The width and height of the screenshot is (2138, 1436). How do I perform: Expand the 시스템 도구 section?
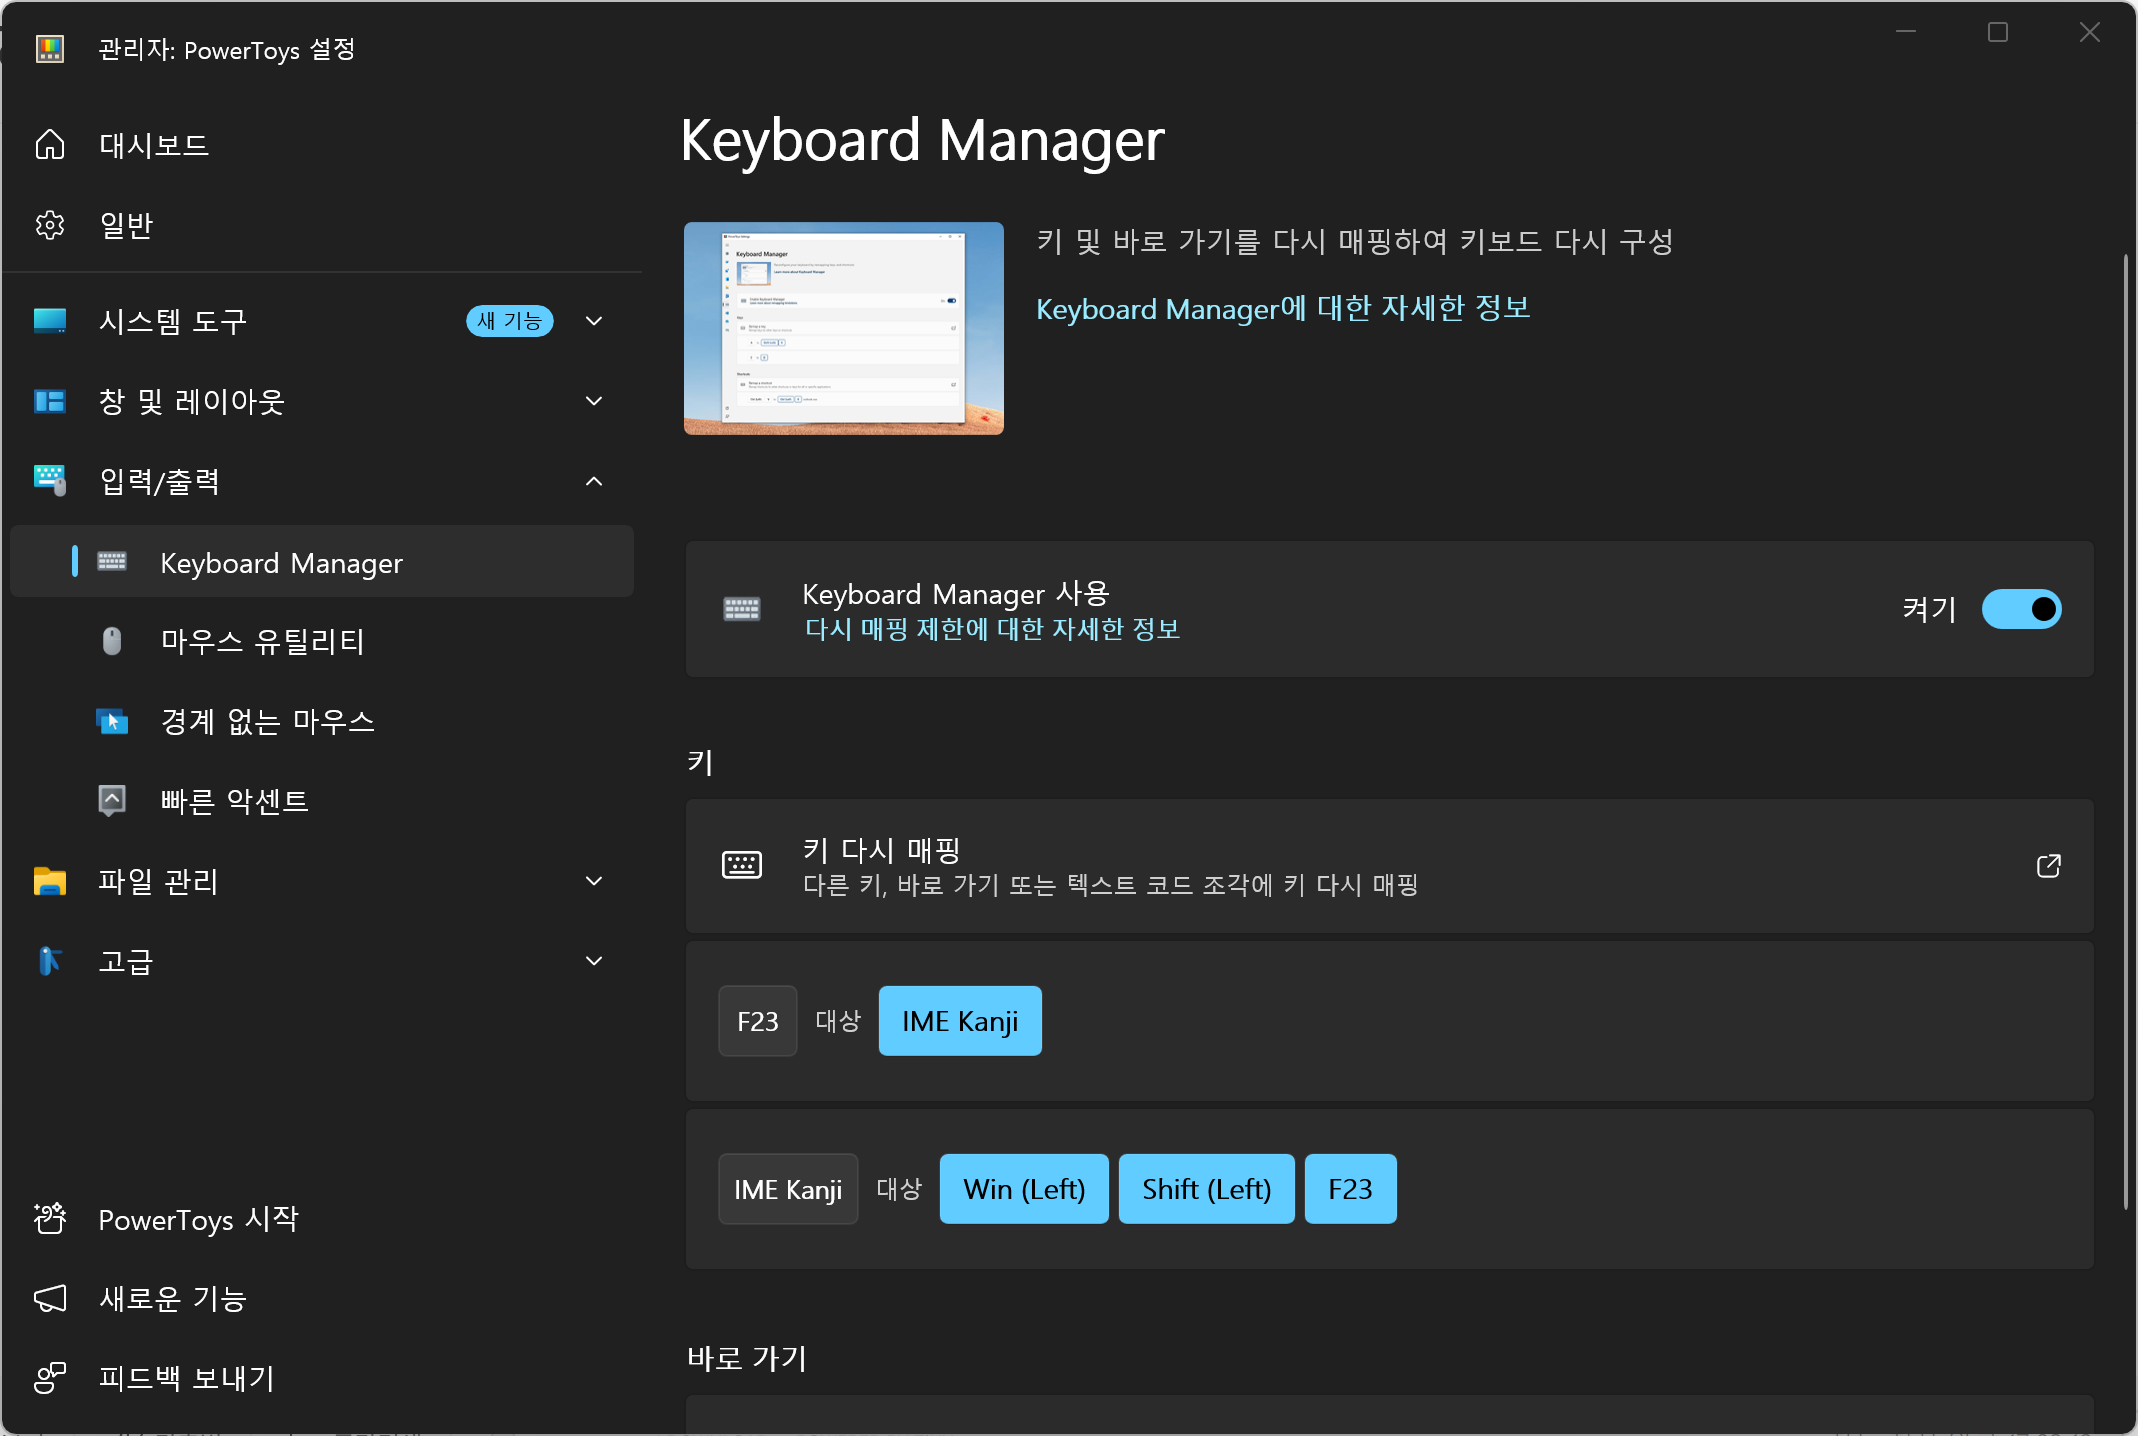tap(594, 321)
